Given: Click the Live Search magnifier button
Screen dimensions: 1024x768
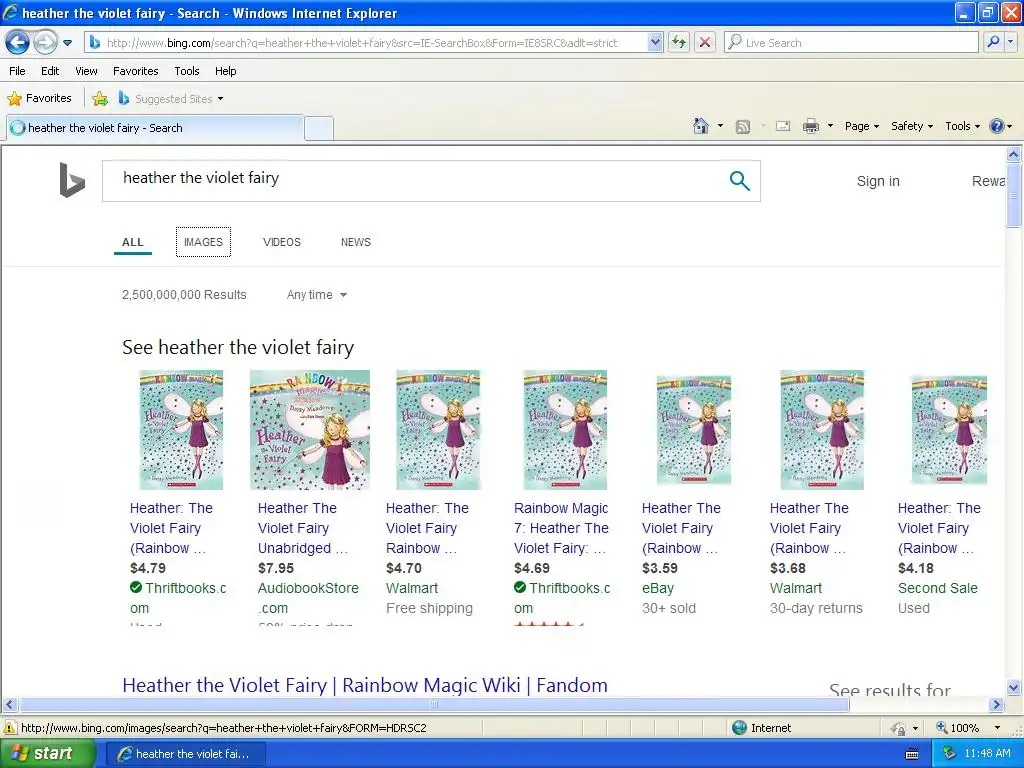Looking at the screenshot, I should click(x=993, y=42).
